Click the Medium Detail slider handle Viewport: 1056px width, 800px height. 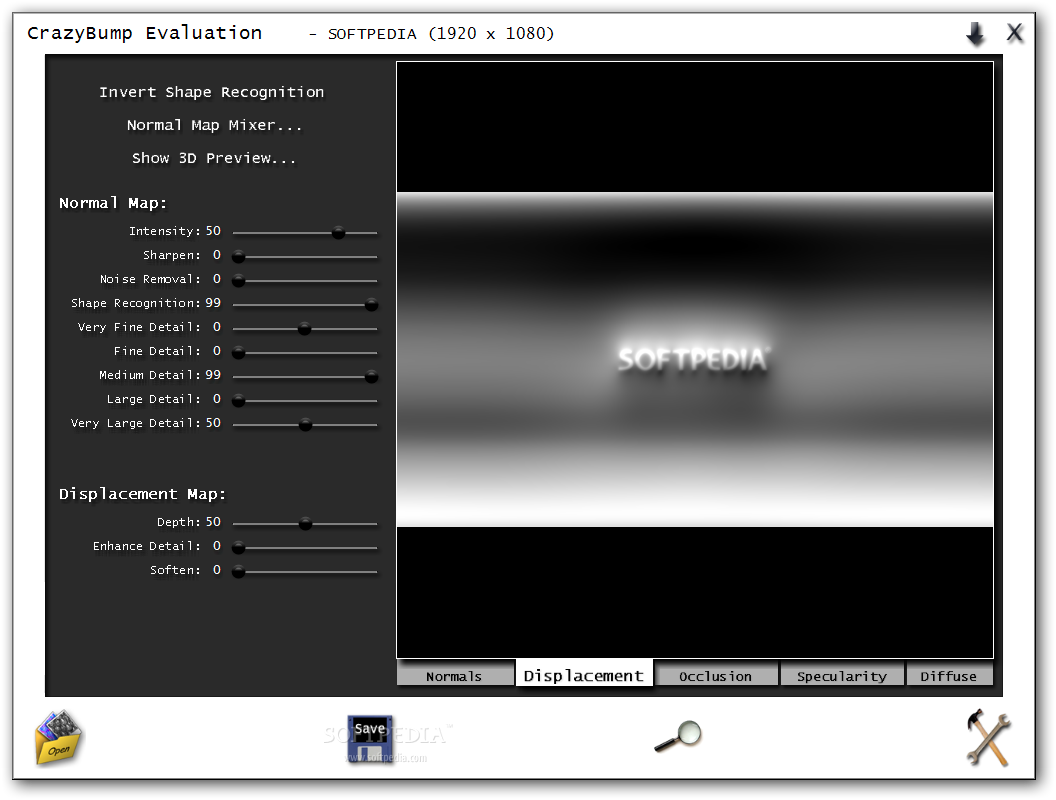[371, 377]
